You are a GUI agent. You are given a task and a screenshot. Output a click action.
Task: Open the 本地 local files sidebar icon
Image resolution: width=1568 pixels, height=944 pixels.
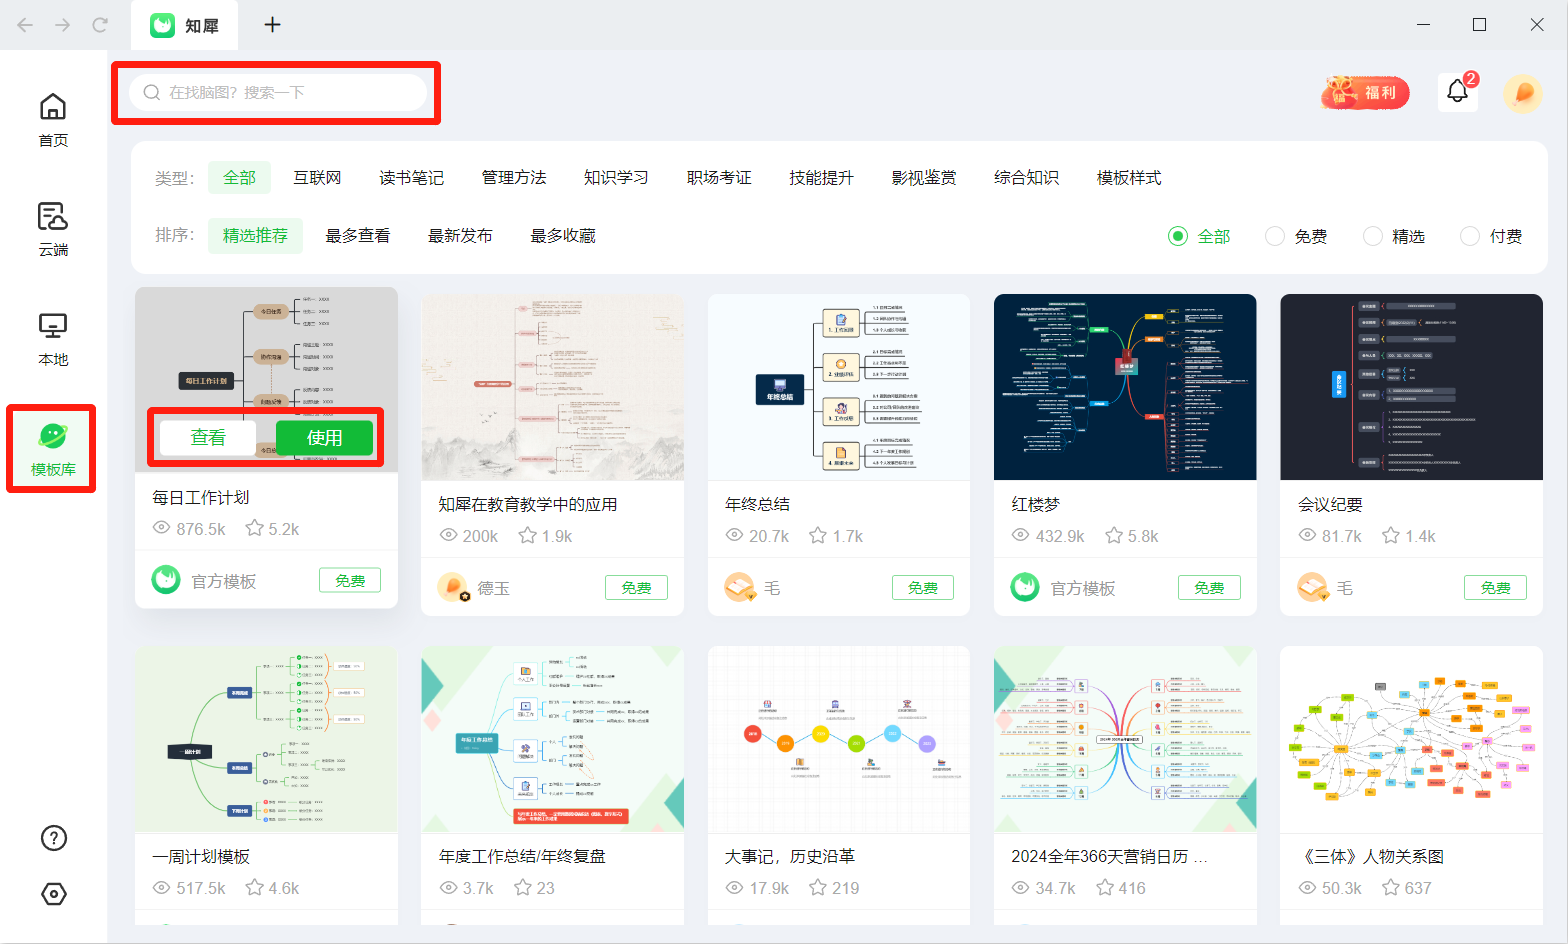pos(53,326)
